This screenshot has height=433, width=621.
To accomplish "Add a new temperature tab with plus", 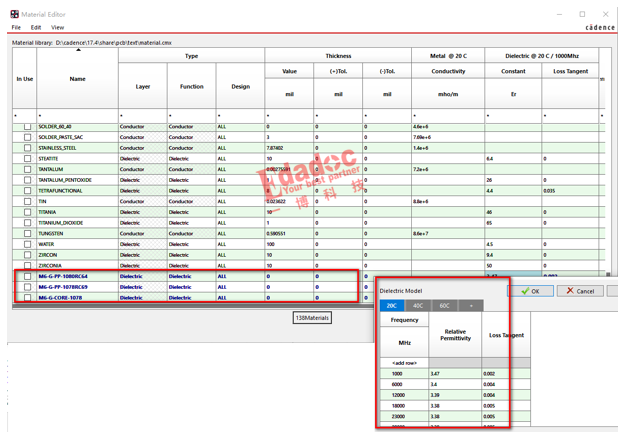I will coord(471,306).
